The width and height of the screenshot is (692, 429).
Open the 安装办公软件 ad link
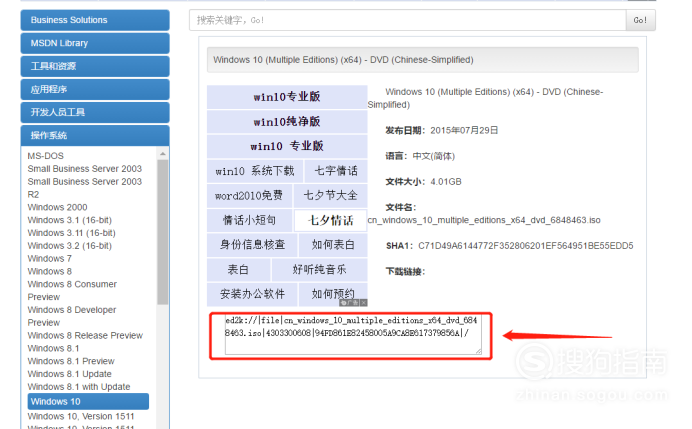(252, 294)
